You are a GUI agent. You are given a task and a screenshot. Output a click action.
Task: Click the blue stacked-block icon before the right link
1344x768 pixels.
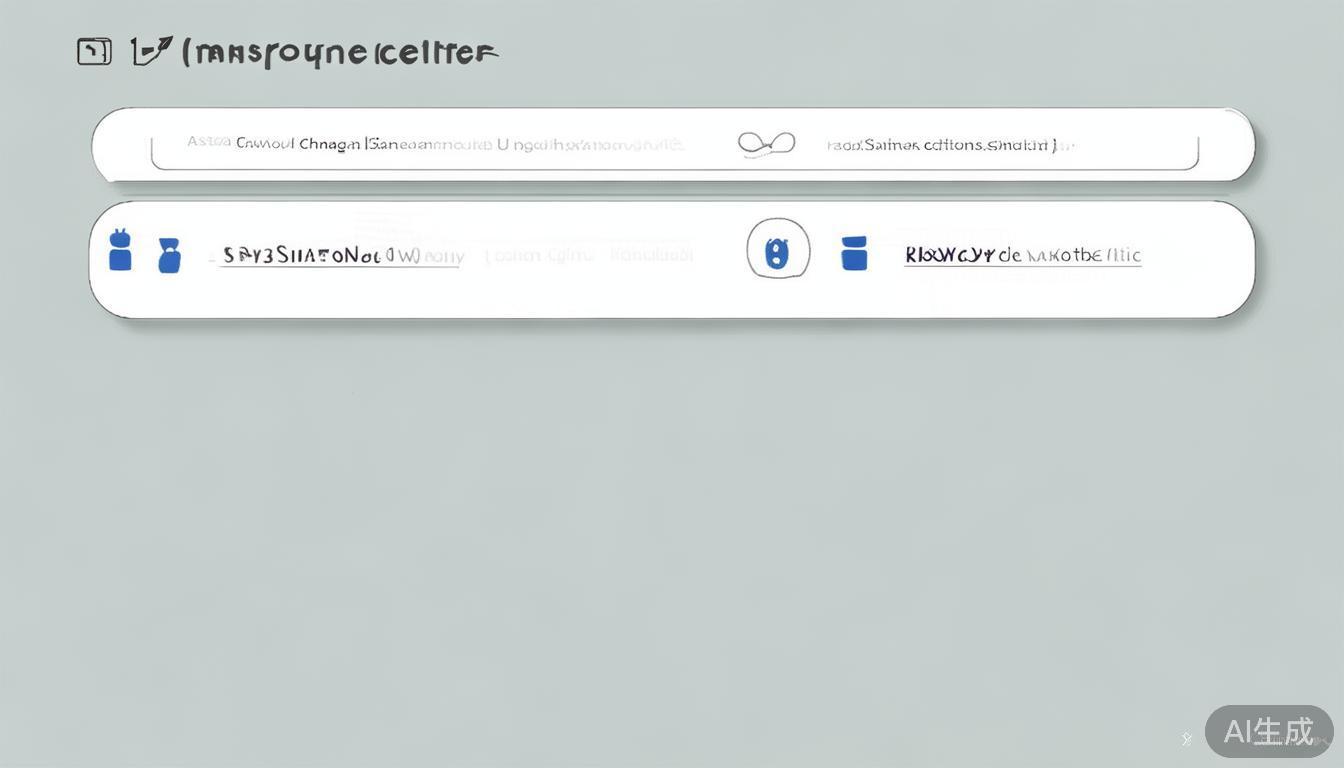click(854, 254)
